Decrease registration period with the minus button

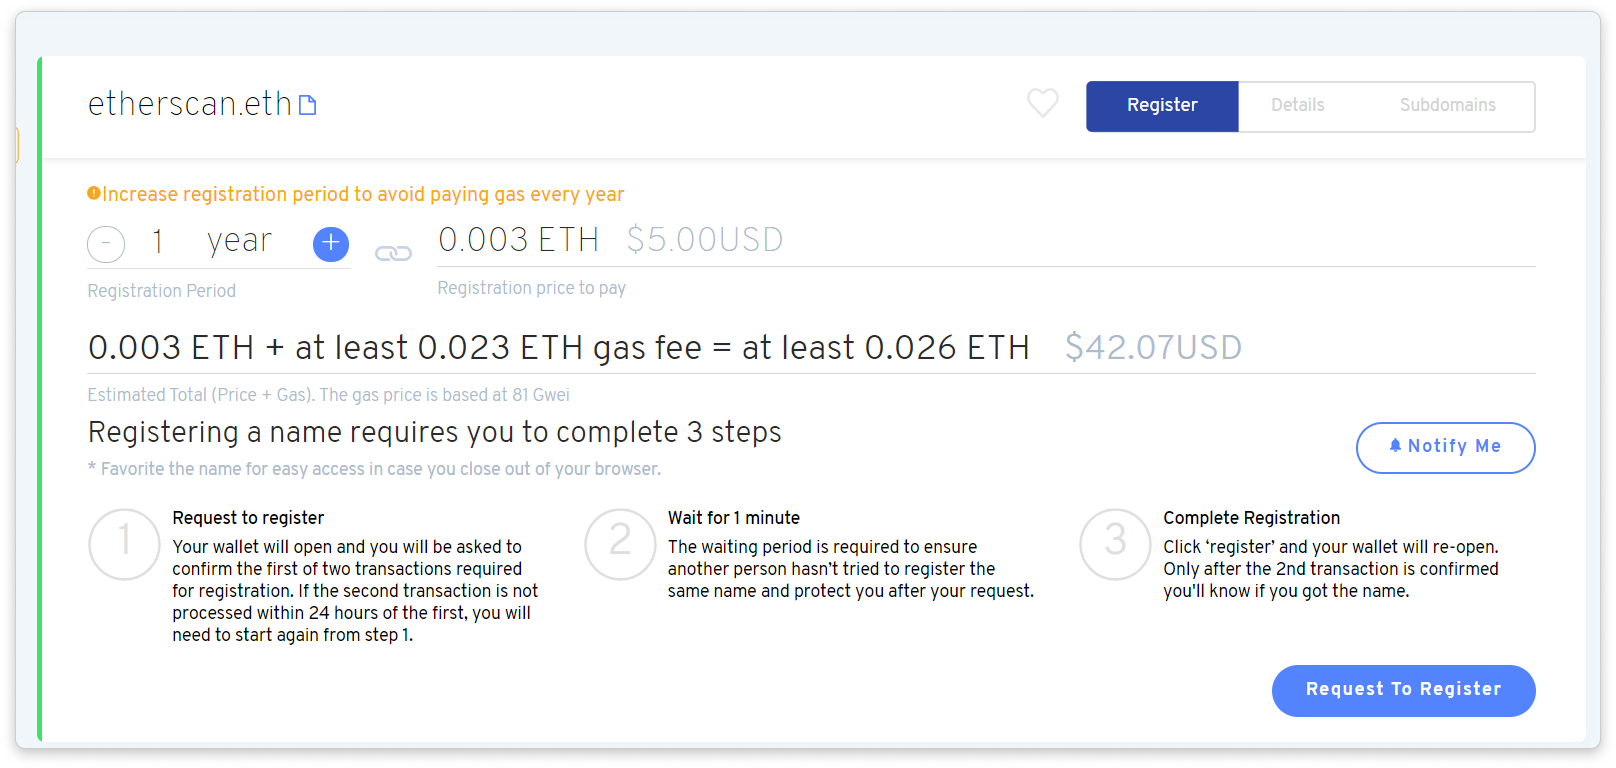106,243
